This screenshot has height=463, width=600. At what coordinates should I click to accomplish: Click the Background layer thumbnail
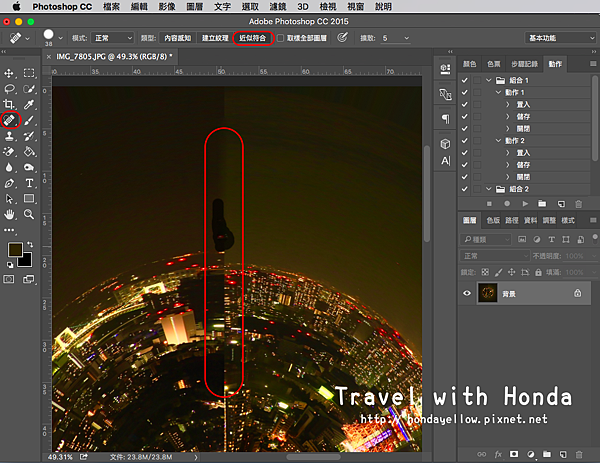coord(488,293)
